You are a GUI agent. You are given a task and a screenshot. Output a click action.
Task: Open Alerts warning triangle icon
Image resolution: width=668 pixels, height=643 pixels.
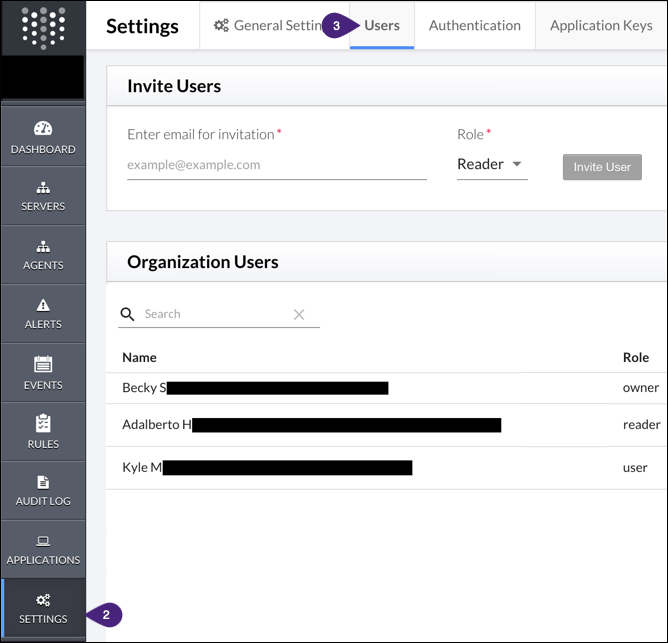(x=43, y=305)
